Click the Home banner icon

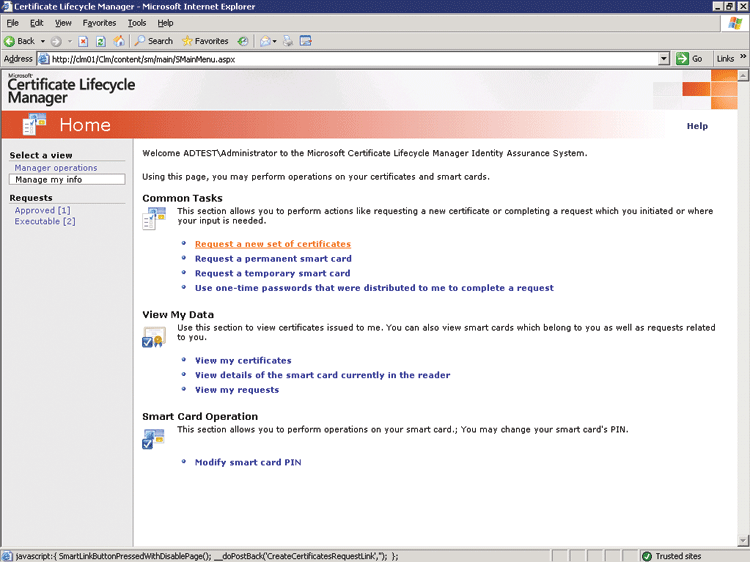point(34,125)
